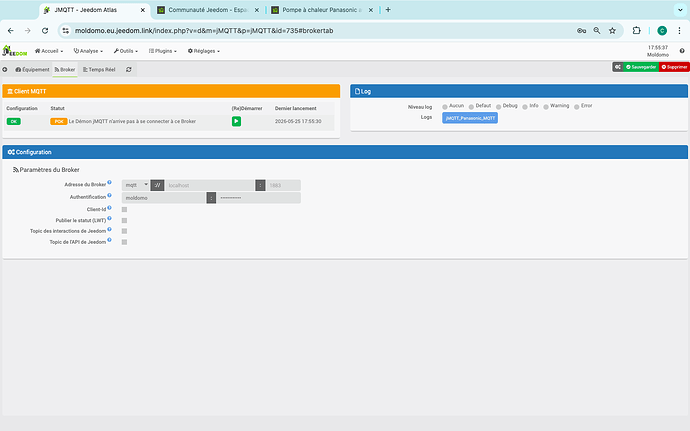Close the Communauté Jeedom tab

point(257,10)
